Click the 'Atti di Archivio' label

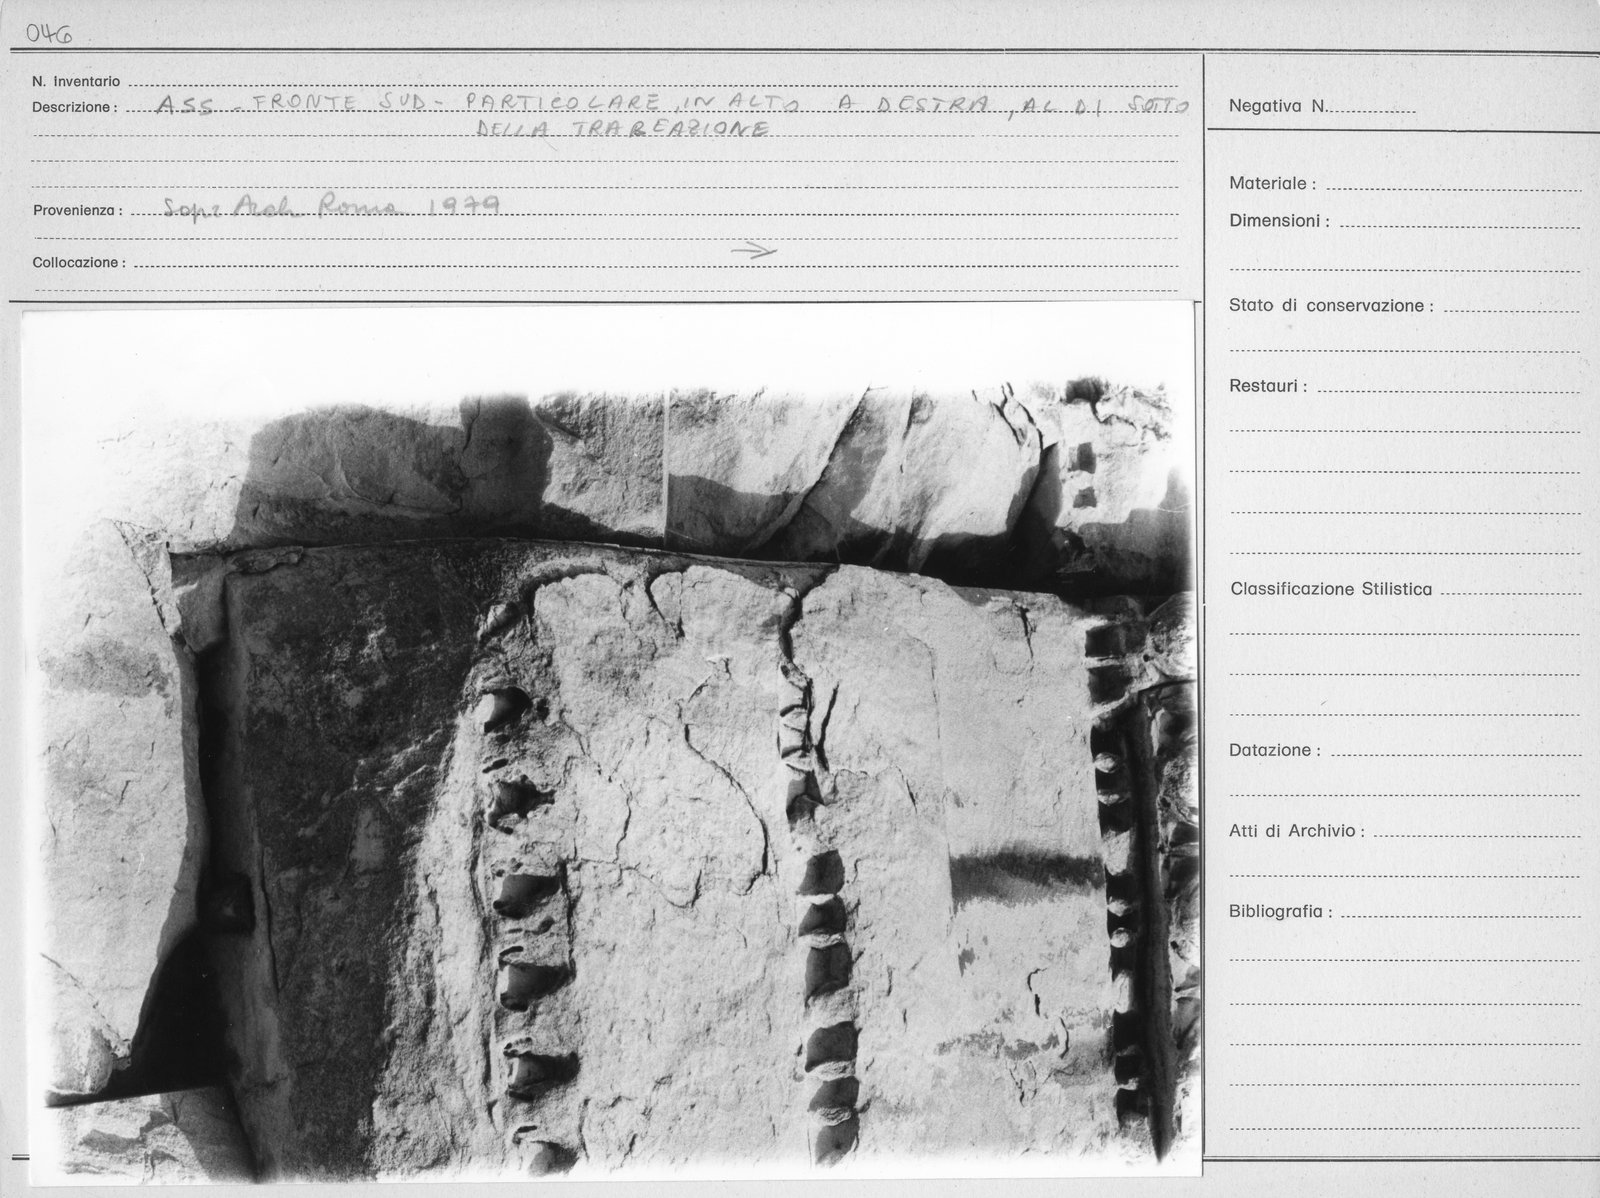click(x=1297, y=831)
